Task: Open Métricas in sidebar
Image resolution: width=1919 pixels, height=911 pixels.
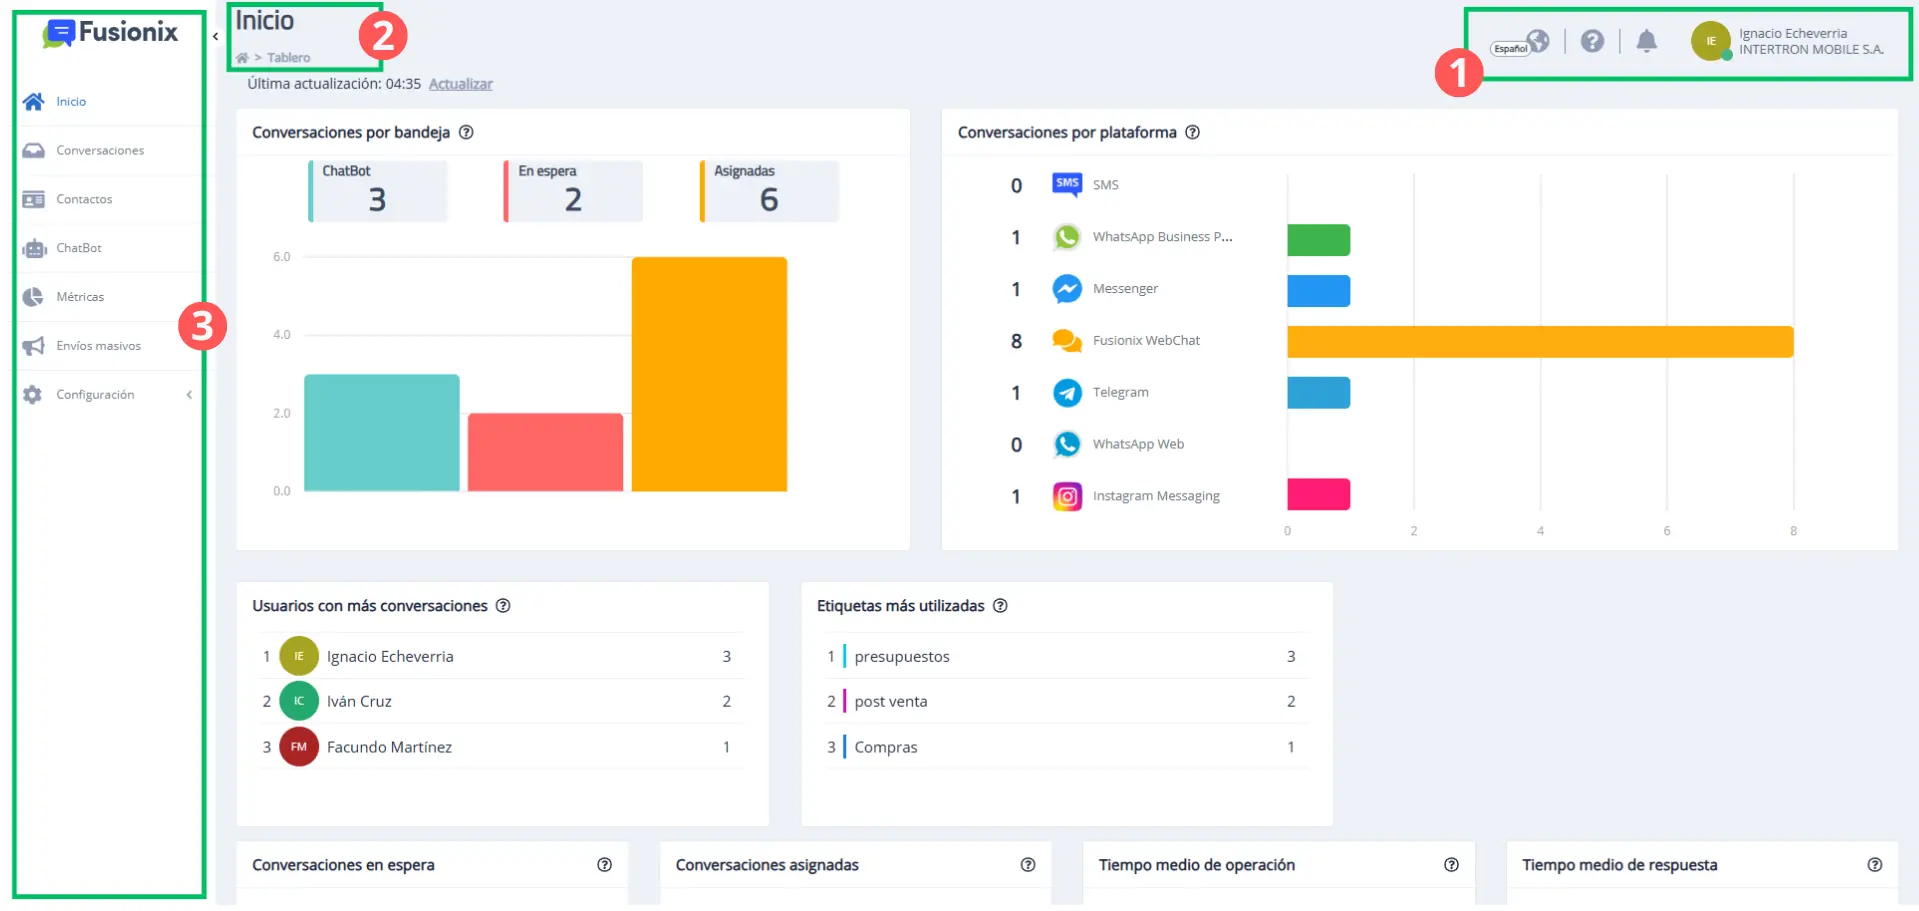Action: point(80,297)
